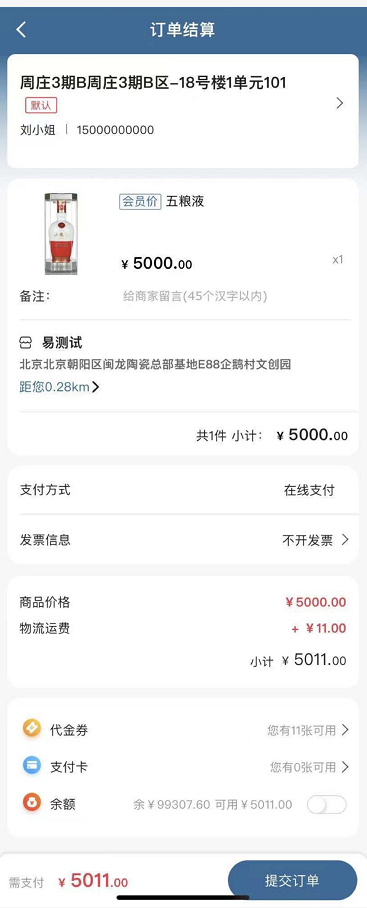367x908 pixels.
Task: Tap the store icon beside 易测试
Action: [25, 343]
